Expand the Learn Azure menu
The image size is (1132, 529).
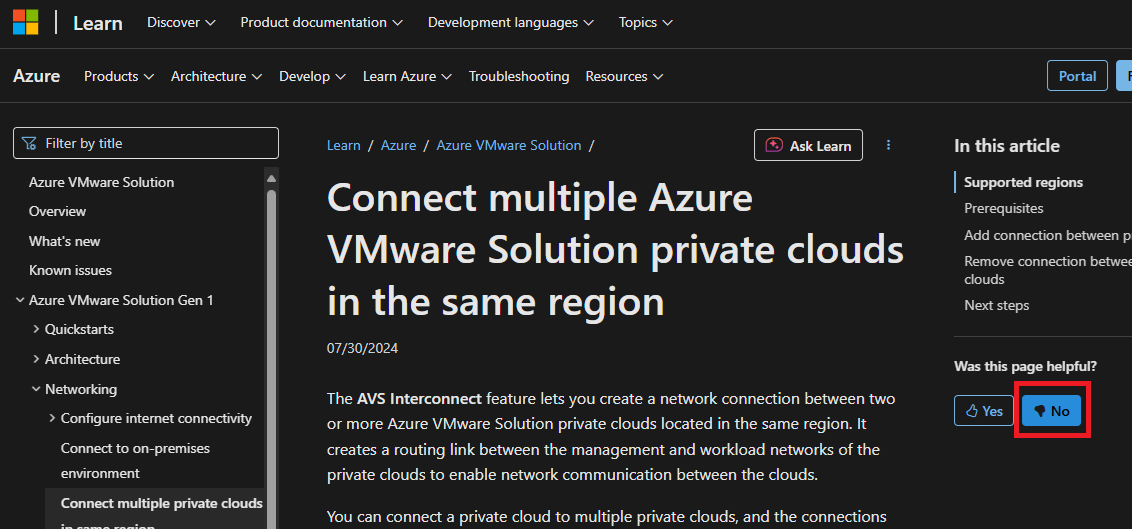click(x=407, y=76)
